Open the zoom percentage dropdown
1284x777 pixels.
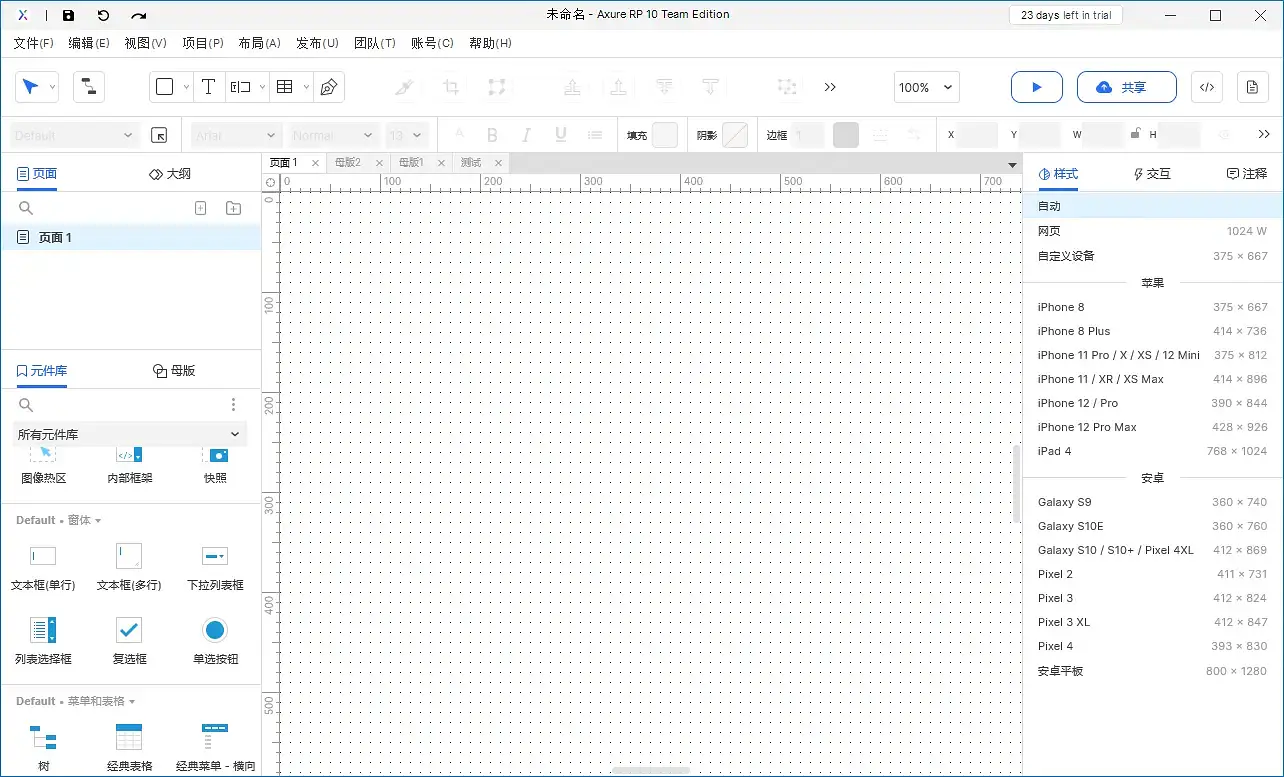(x=925, y=87)
